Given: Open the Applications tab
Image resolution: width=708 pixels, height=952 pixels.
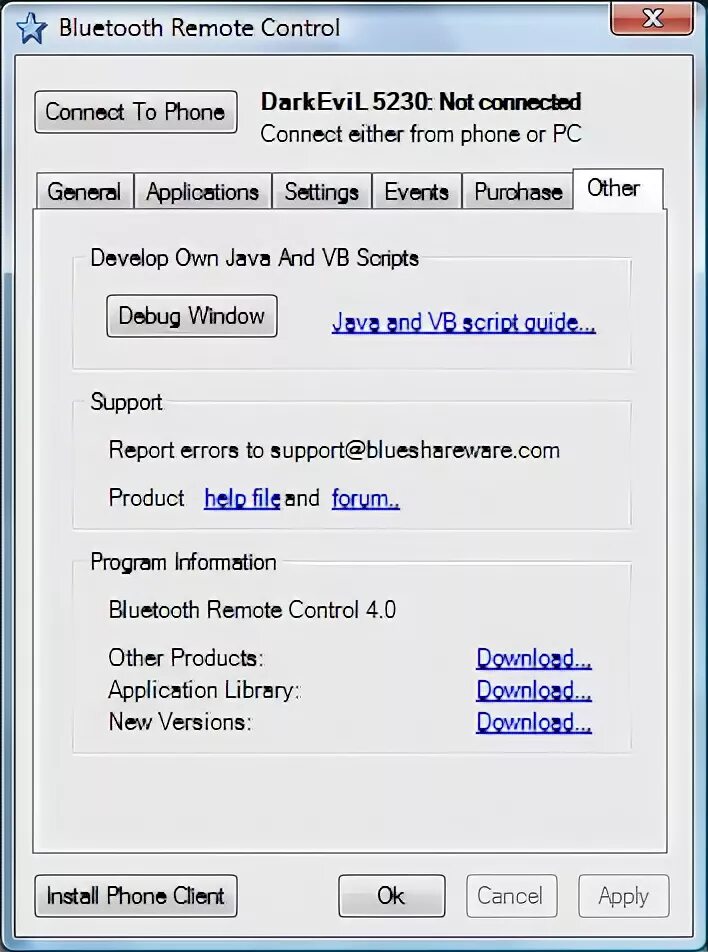Looking at the screenshot, I should pyautogui.click(x=202, y=192).
